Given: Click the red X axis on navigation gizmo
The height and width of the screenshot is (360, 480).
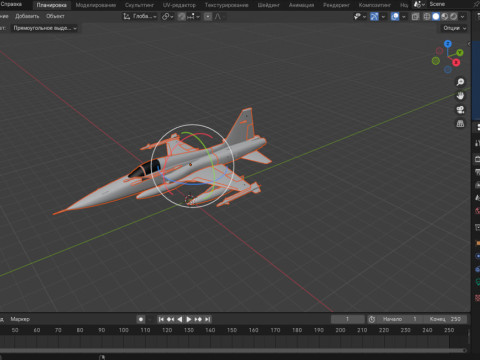Looking at the screenshot, I should 456,62.
